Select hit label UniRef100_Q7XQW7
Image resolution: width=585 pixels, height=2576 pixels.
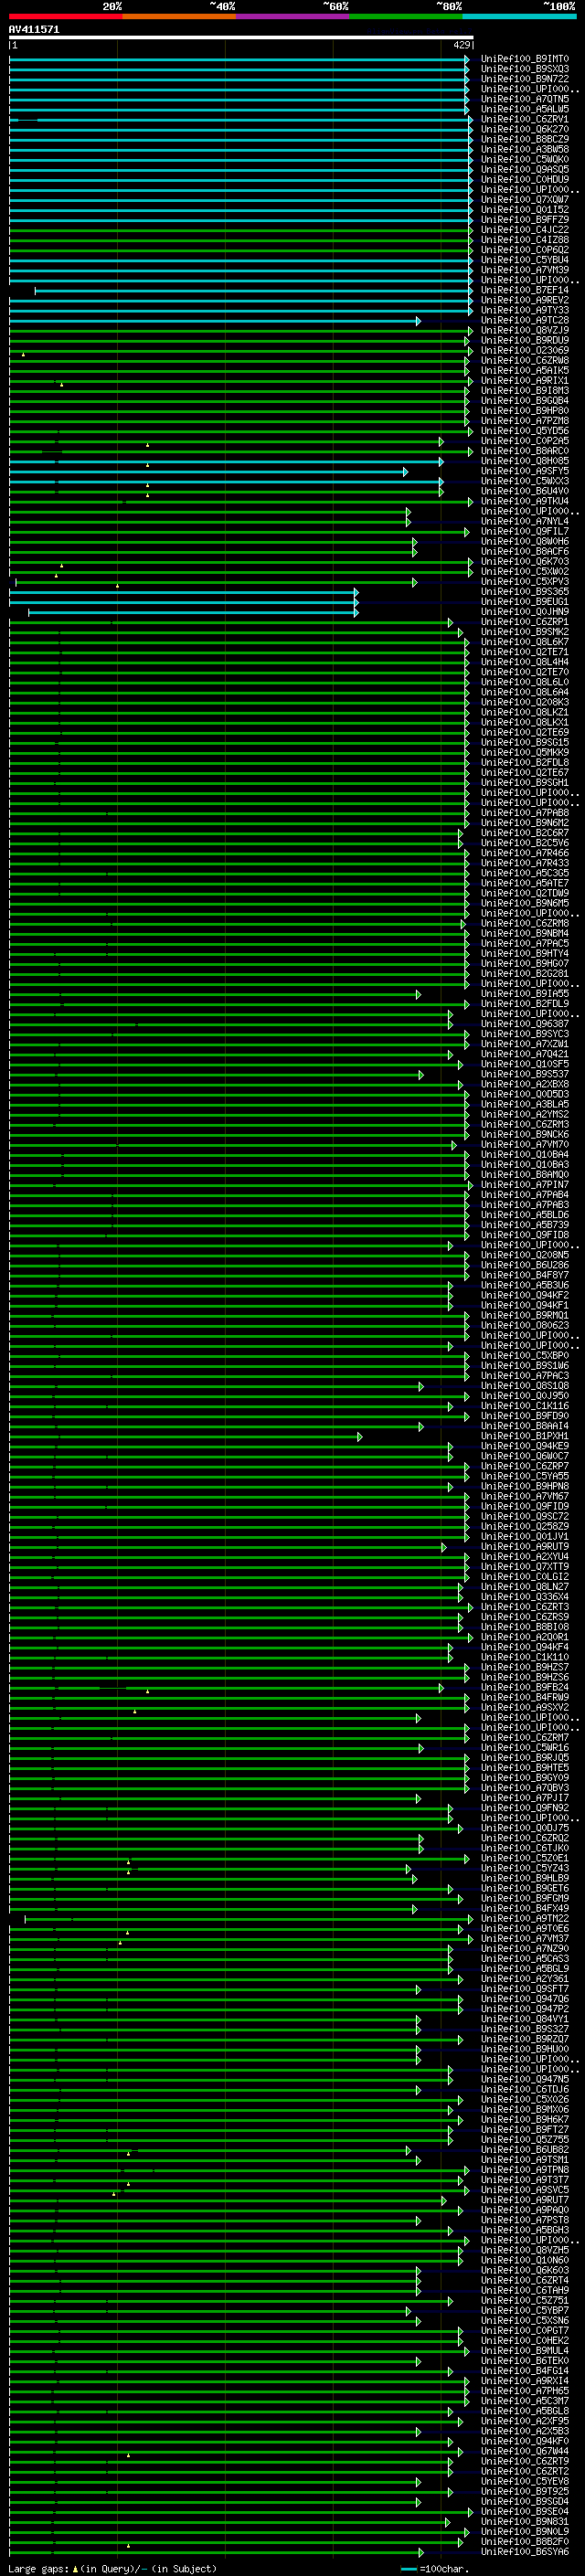pos(525,200)
